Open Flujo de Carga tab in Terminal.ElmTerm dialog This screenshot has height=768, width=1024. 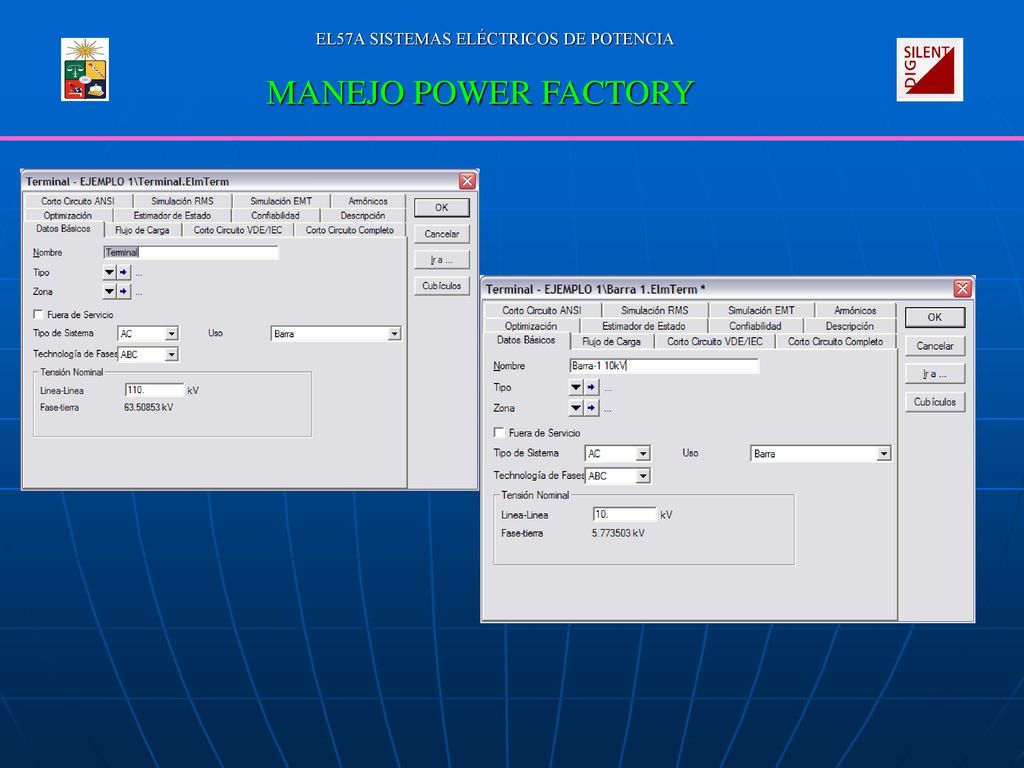tap(142, 230)
